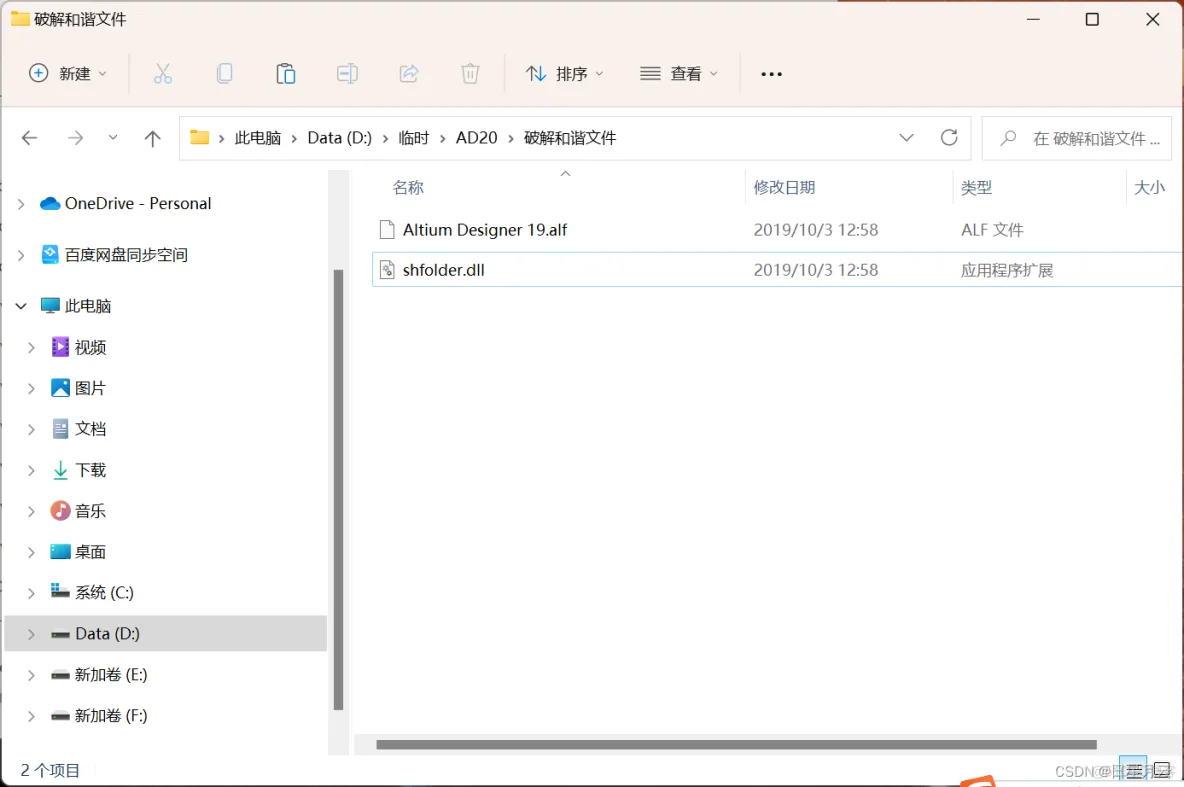Go up one folder level
Image resolution: width=1184 pixels, height=787 pixels.
153,137
